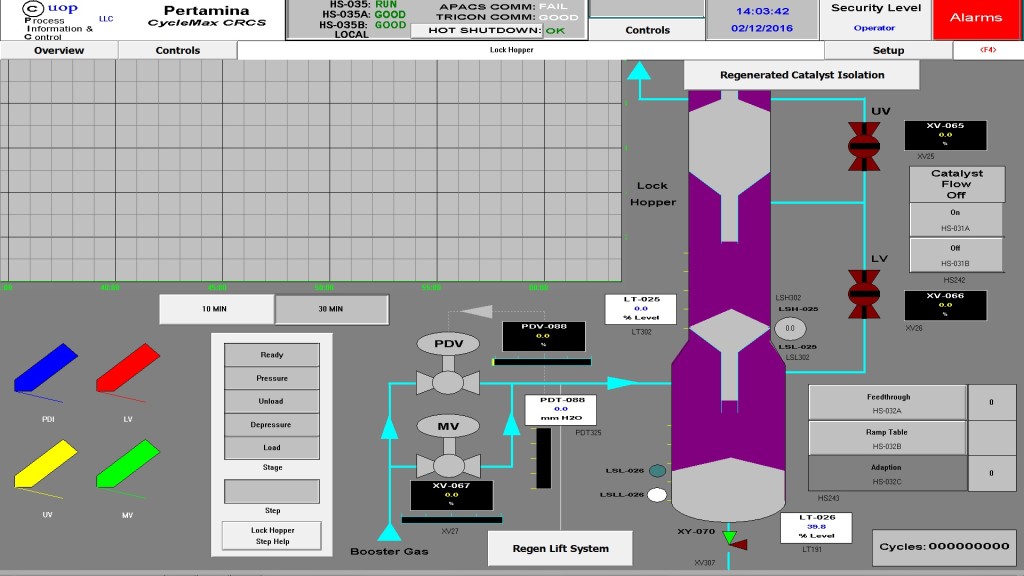This screenshot has height=576, width=1024.
Task: Open the Regen Lift System screen
Action: 560,548
